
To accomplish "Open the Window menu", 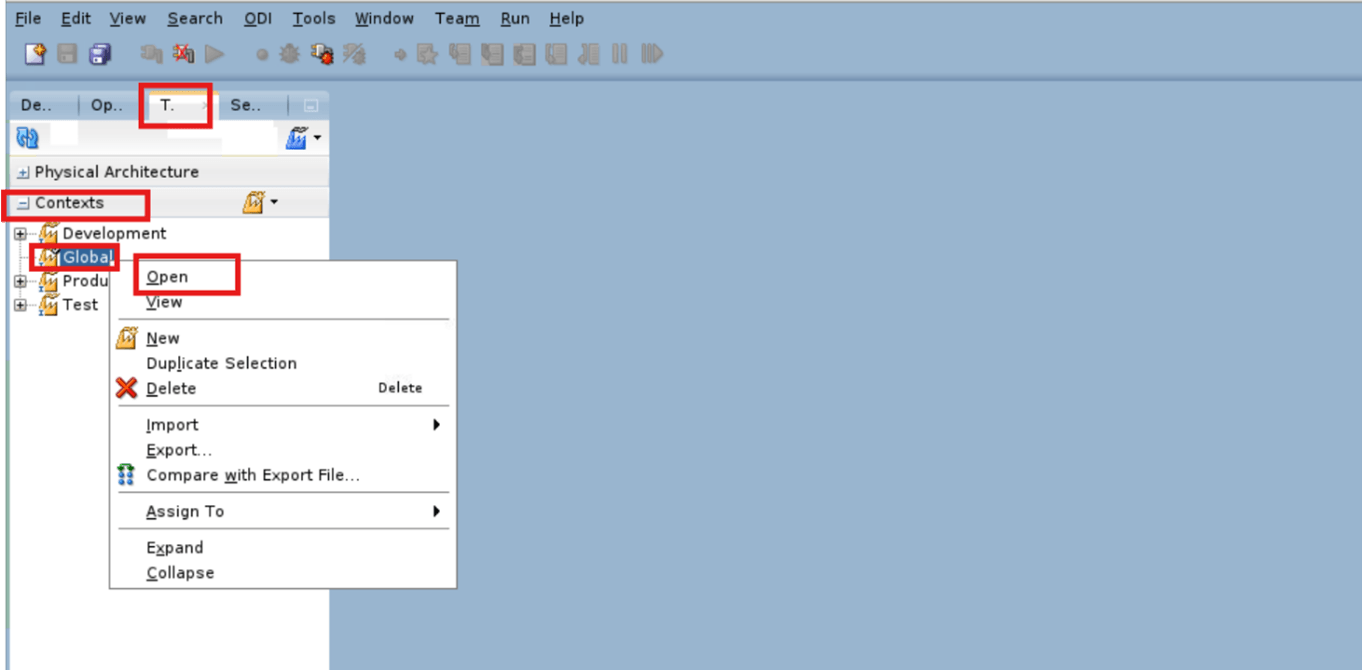I will (x=384, y=19).
